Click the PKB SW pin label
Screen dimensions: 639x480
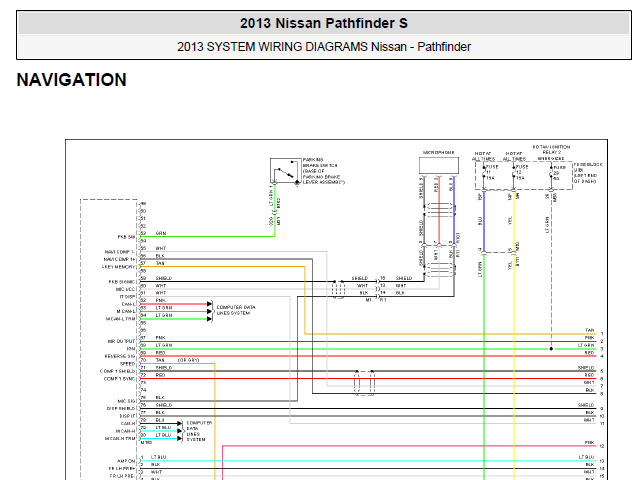click(126, 237)
